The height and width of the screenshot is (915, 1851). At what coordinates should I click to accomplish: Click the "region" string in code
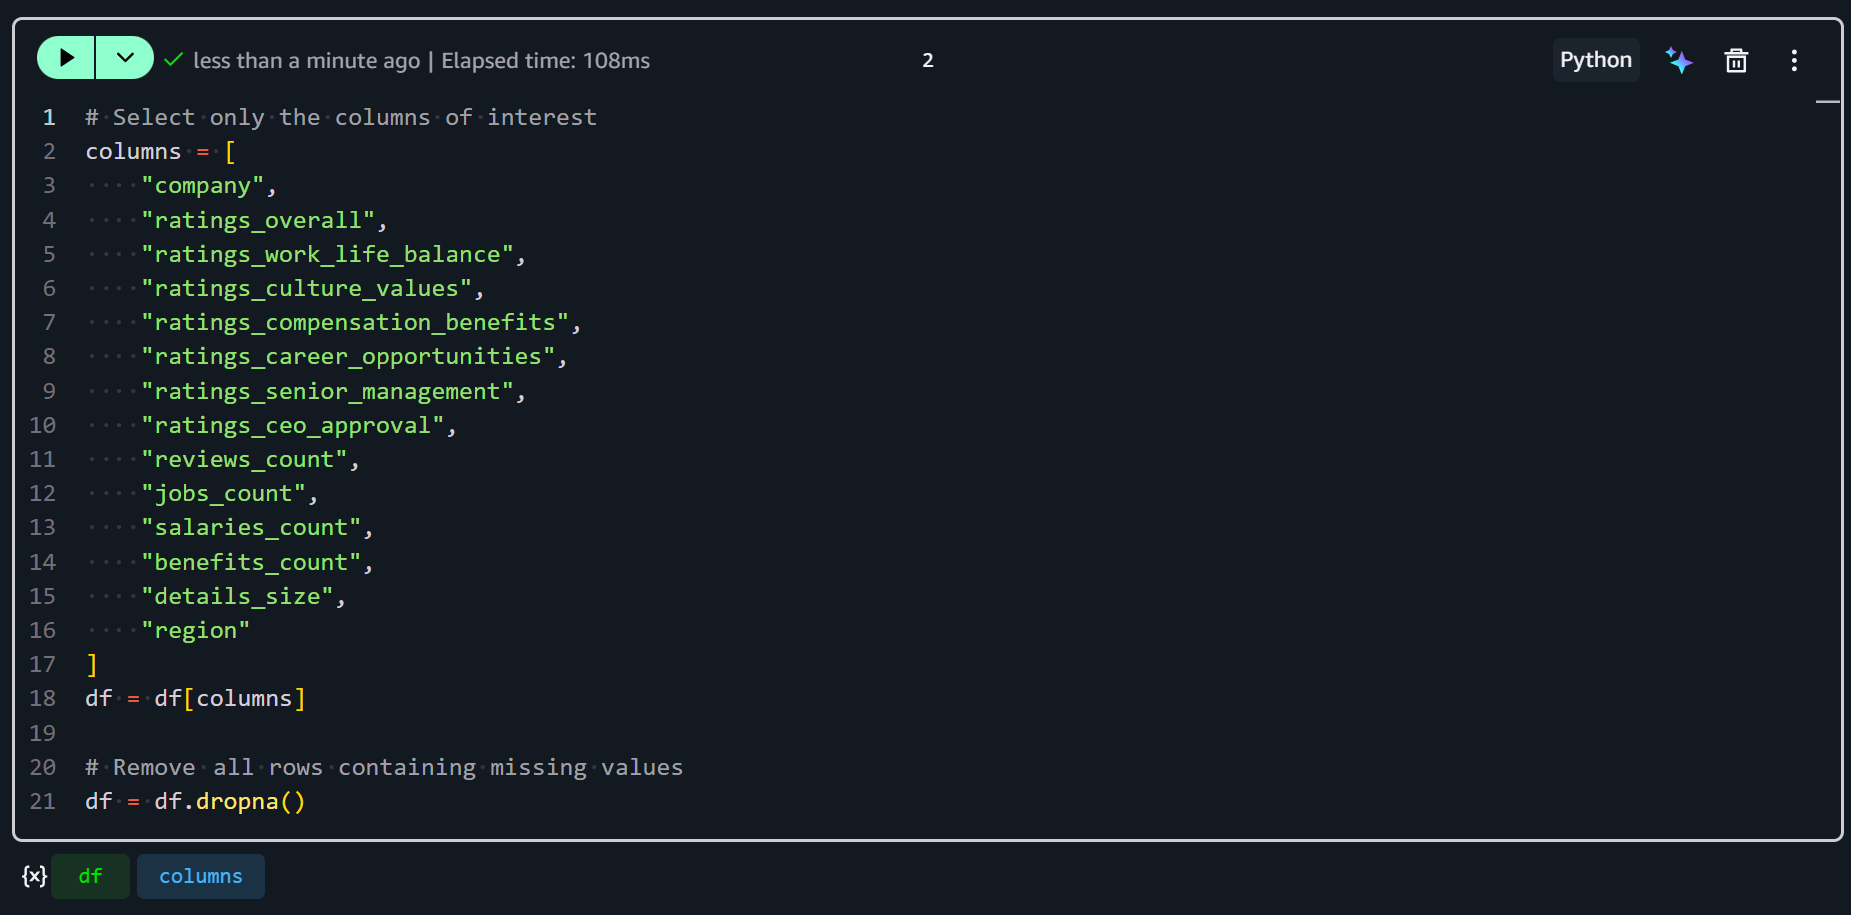196,630
